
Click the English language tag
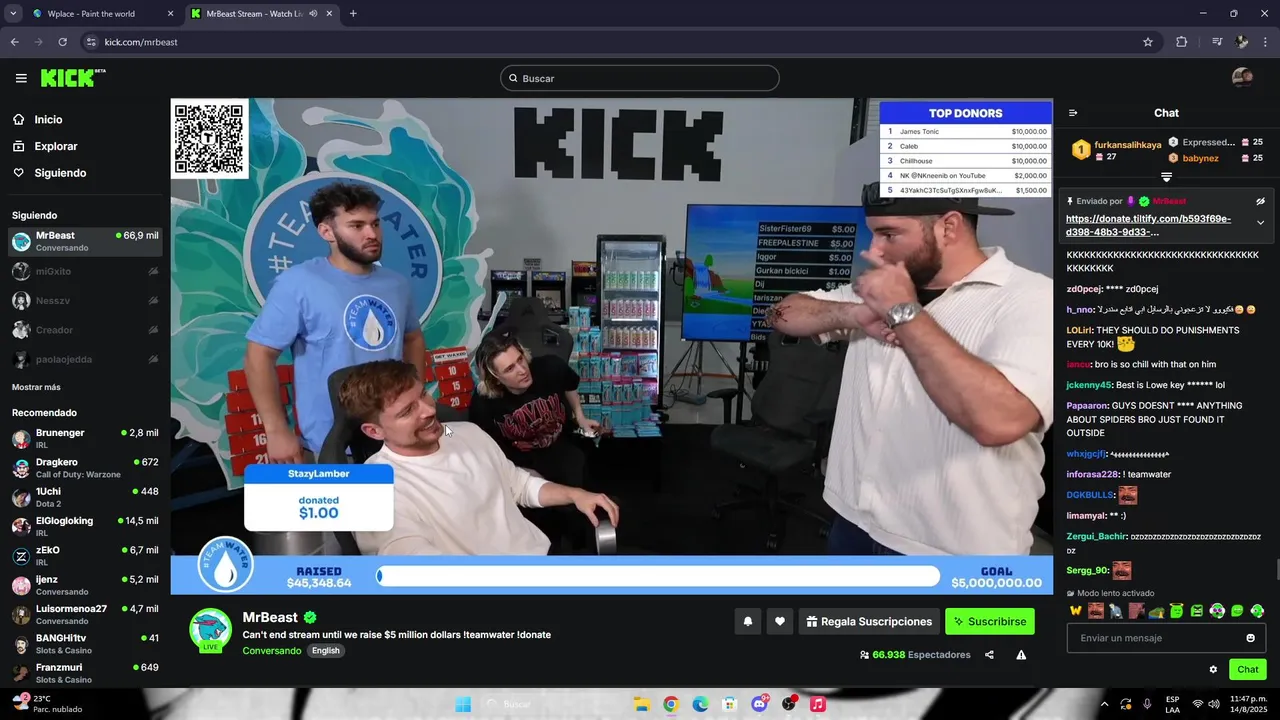(326, 650)
